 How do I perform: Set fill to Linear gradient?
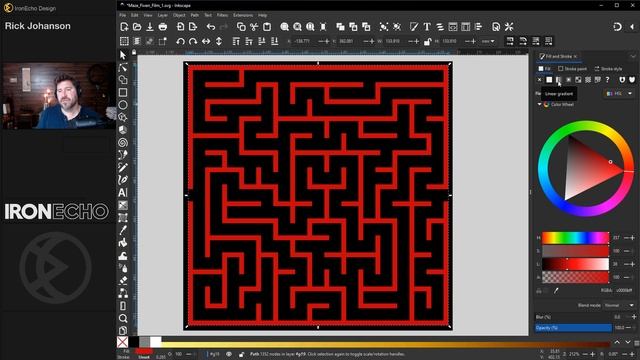[559, 80]
